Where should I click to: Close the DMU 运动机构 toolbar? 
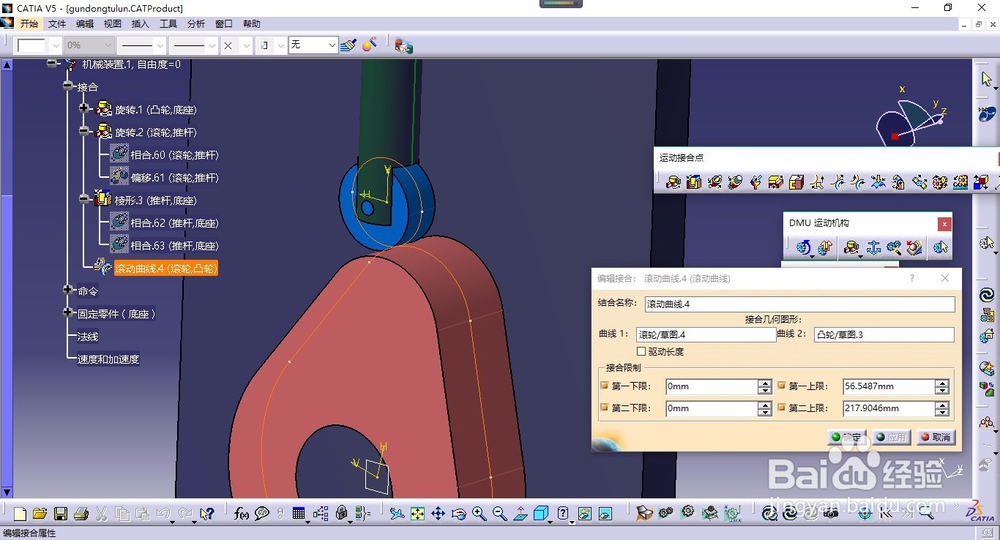point(944,224)
